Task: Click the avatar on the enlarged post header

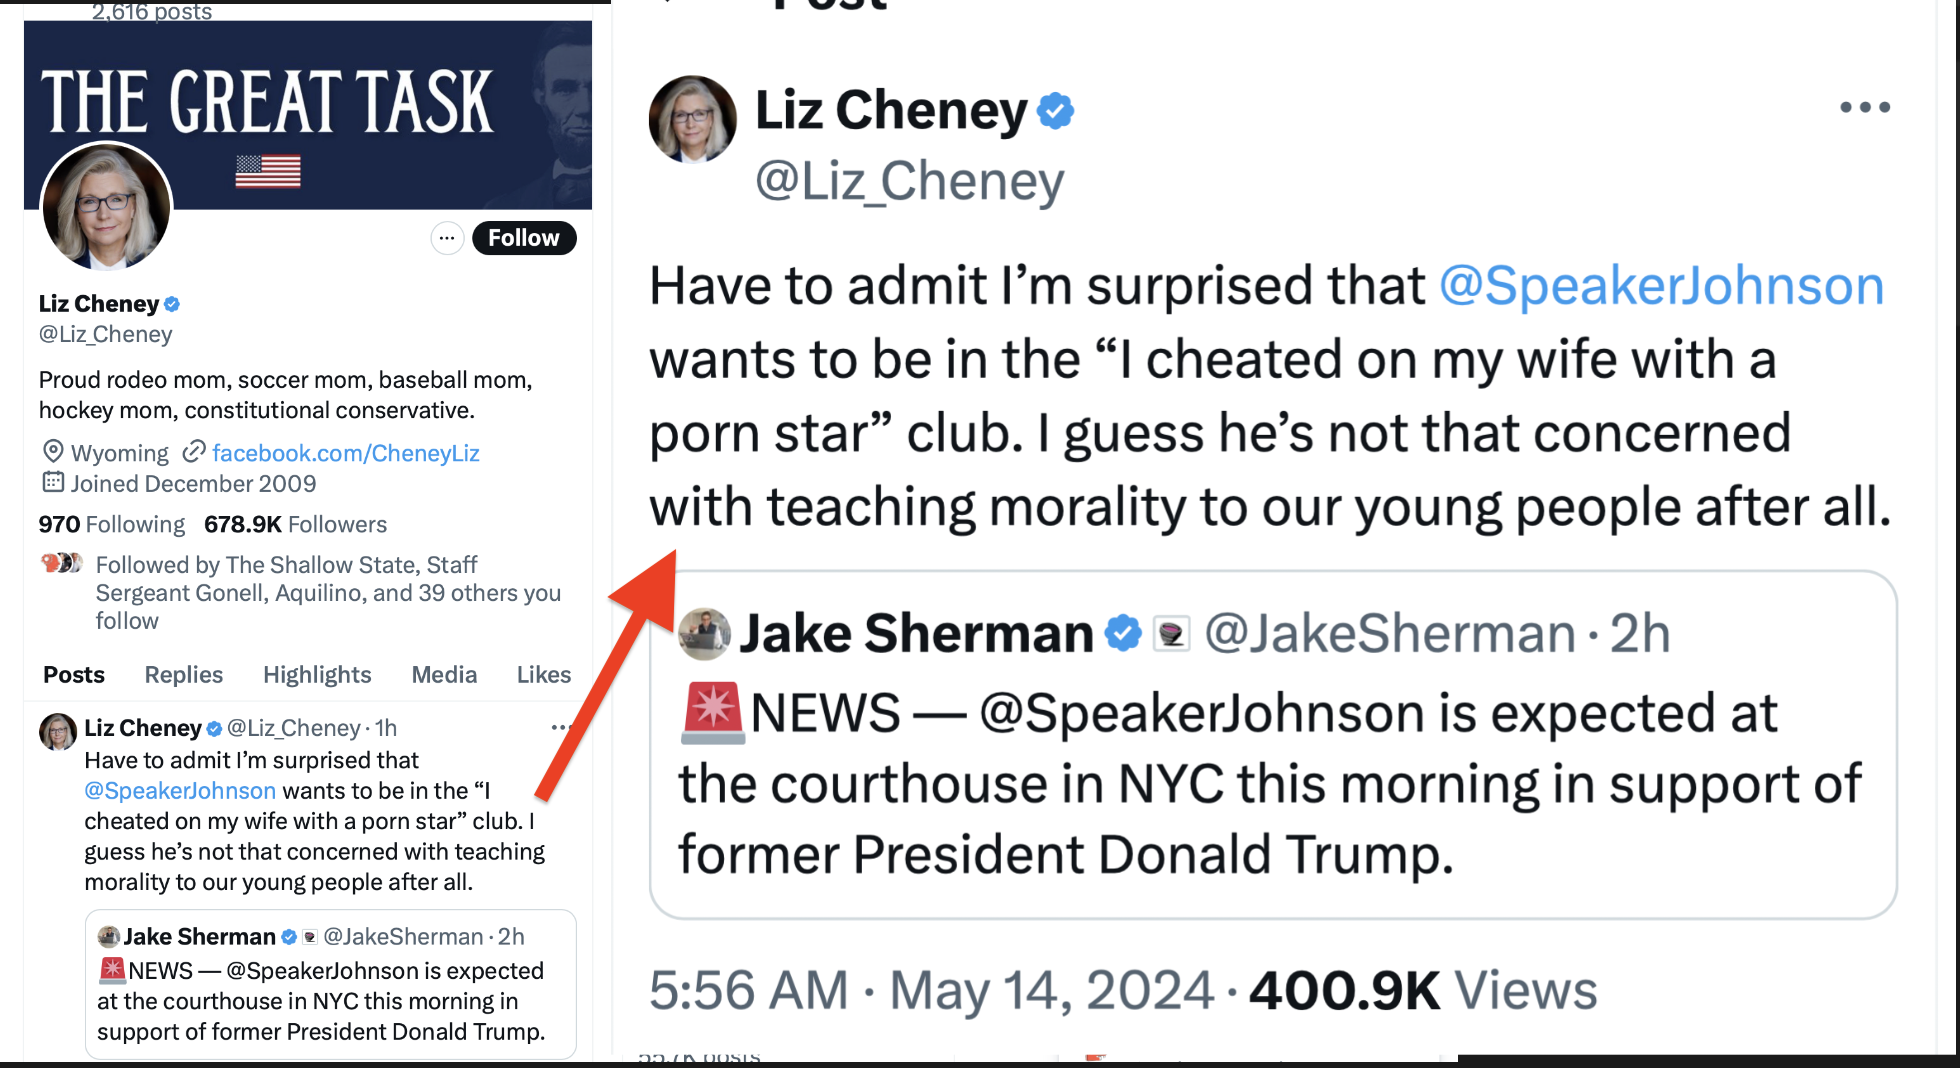Action: [x=692, y=118]
